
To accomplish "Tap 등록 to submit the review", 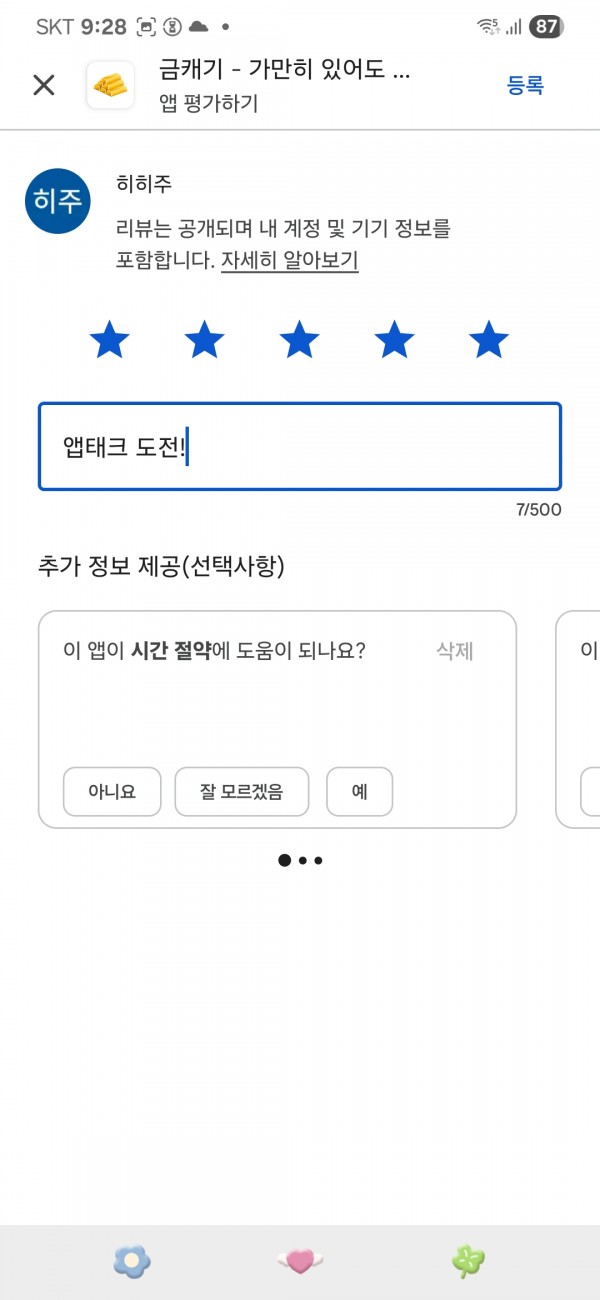I will pyautogui.click(x=525, y=86).
